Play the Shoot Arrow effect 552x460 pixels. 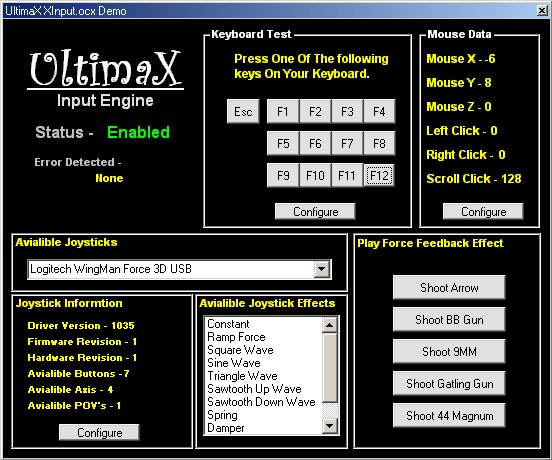(449, 288)
